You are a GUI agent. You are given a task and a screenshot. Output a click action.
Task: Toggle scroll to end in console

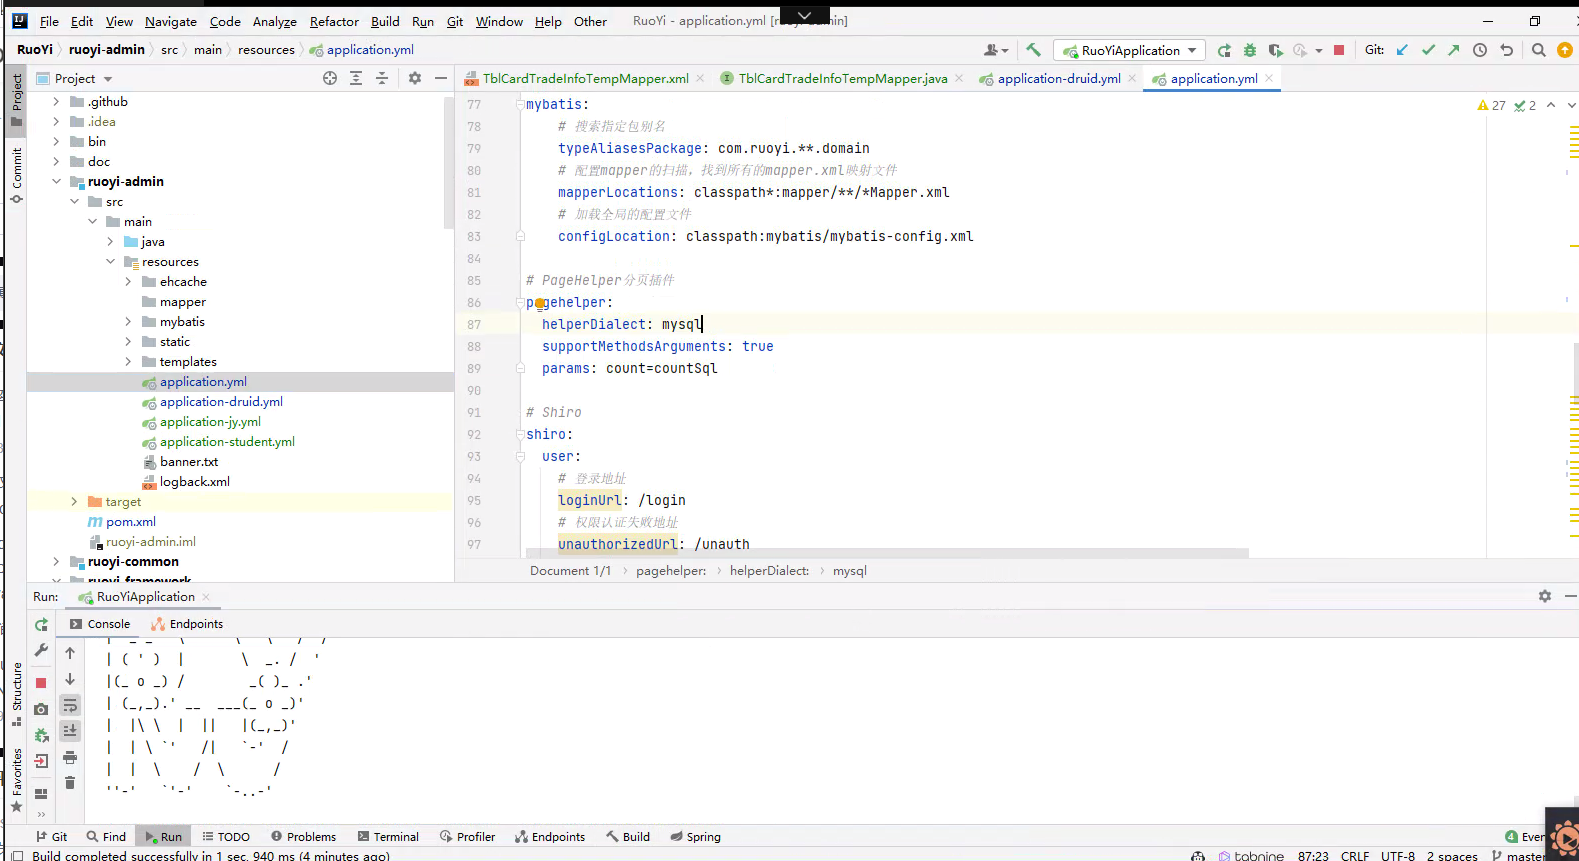[x=70, y=731]
